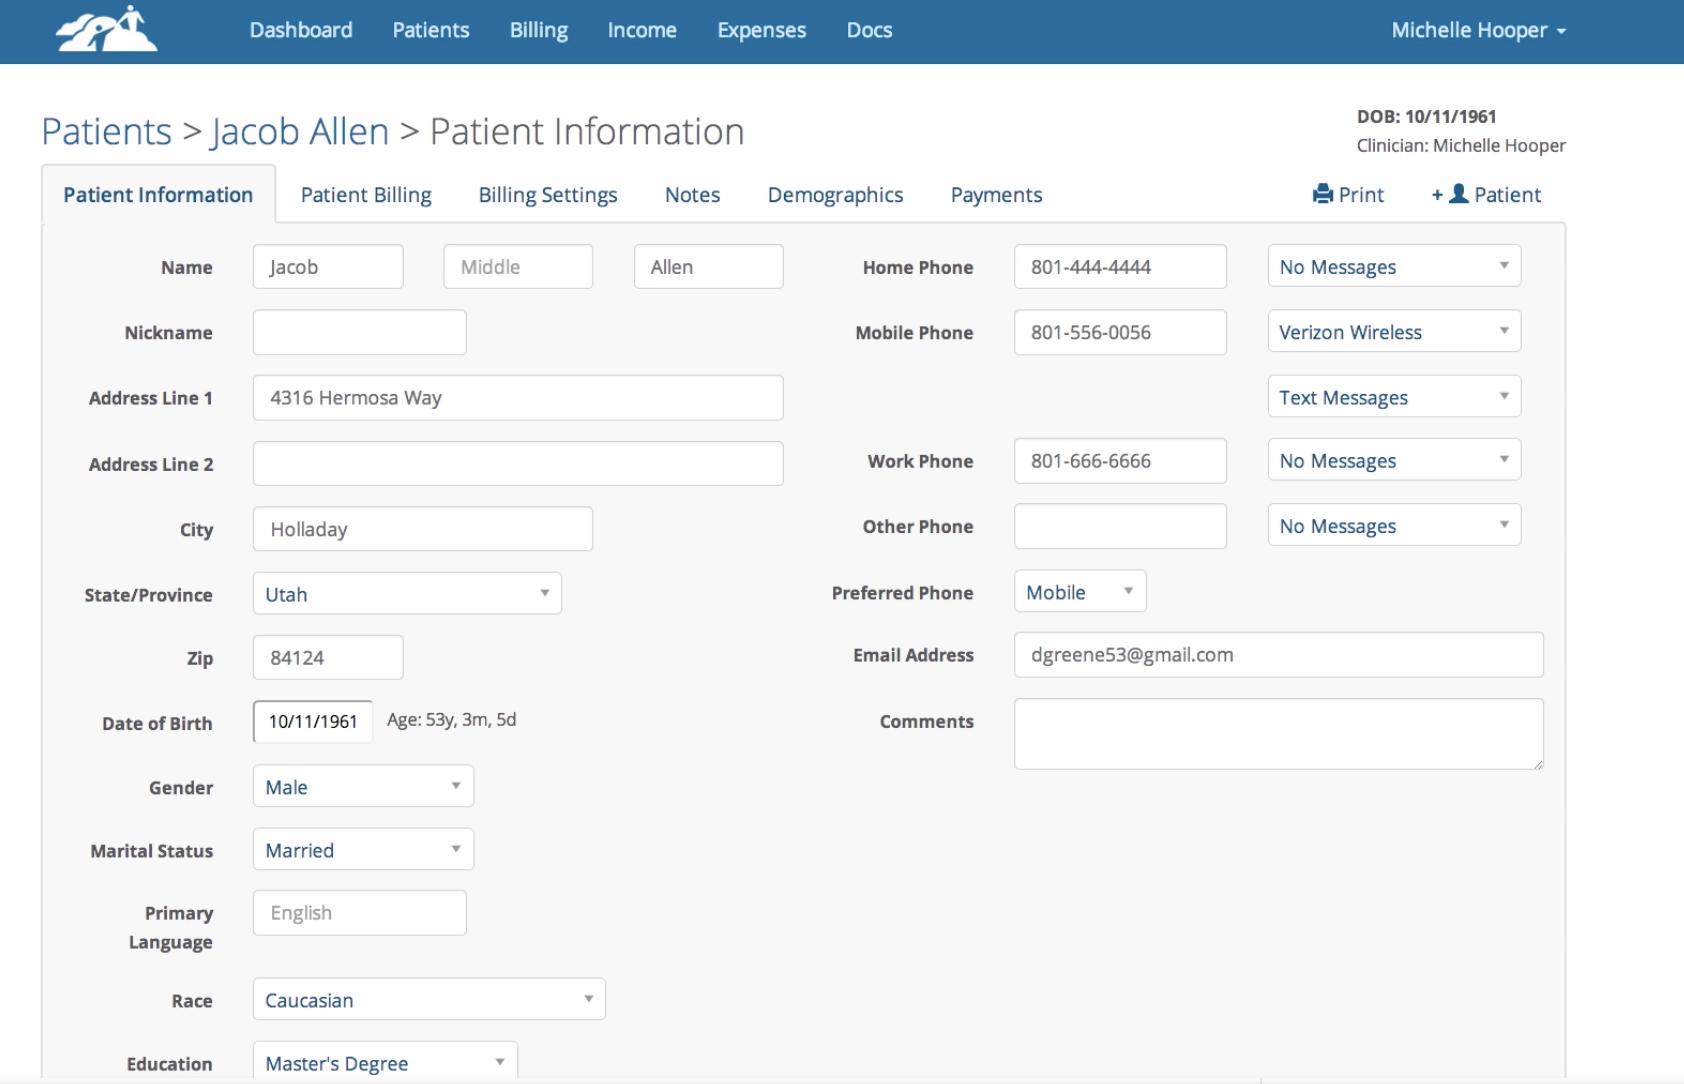Open the Preferred Phone dropdown
1684x1084 pixels.
coord(1079,592)
